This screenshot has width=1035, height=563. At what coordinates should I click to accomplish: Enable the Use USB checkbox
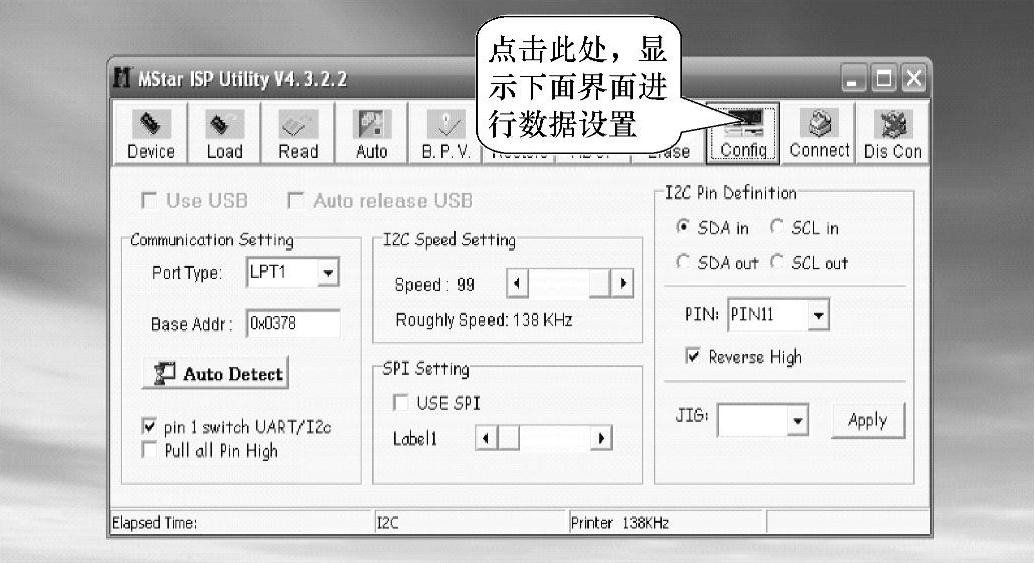pos(149,200)
